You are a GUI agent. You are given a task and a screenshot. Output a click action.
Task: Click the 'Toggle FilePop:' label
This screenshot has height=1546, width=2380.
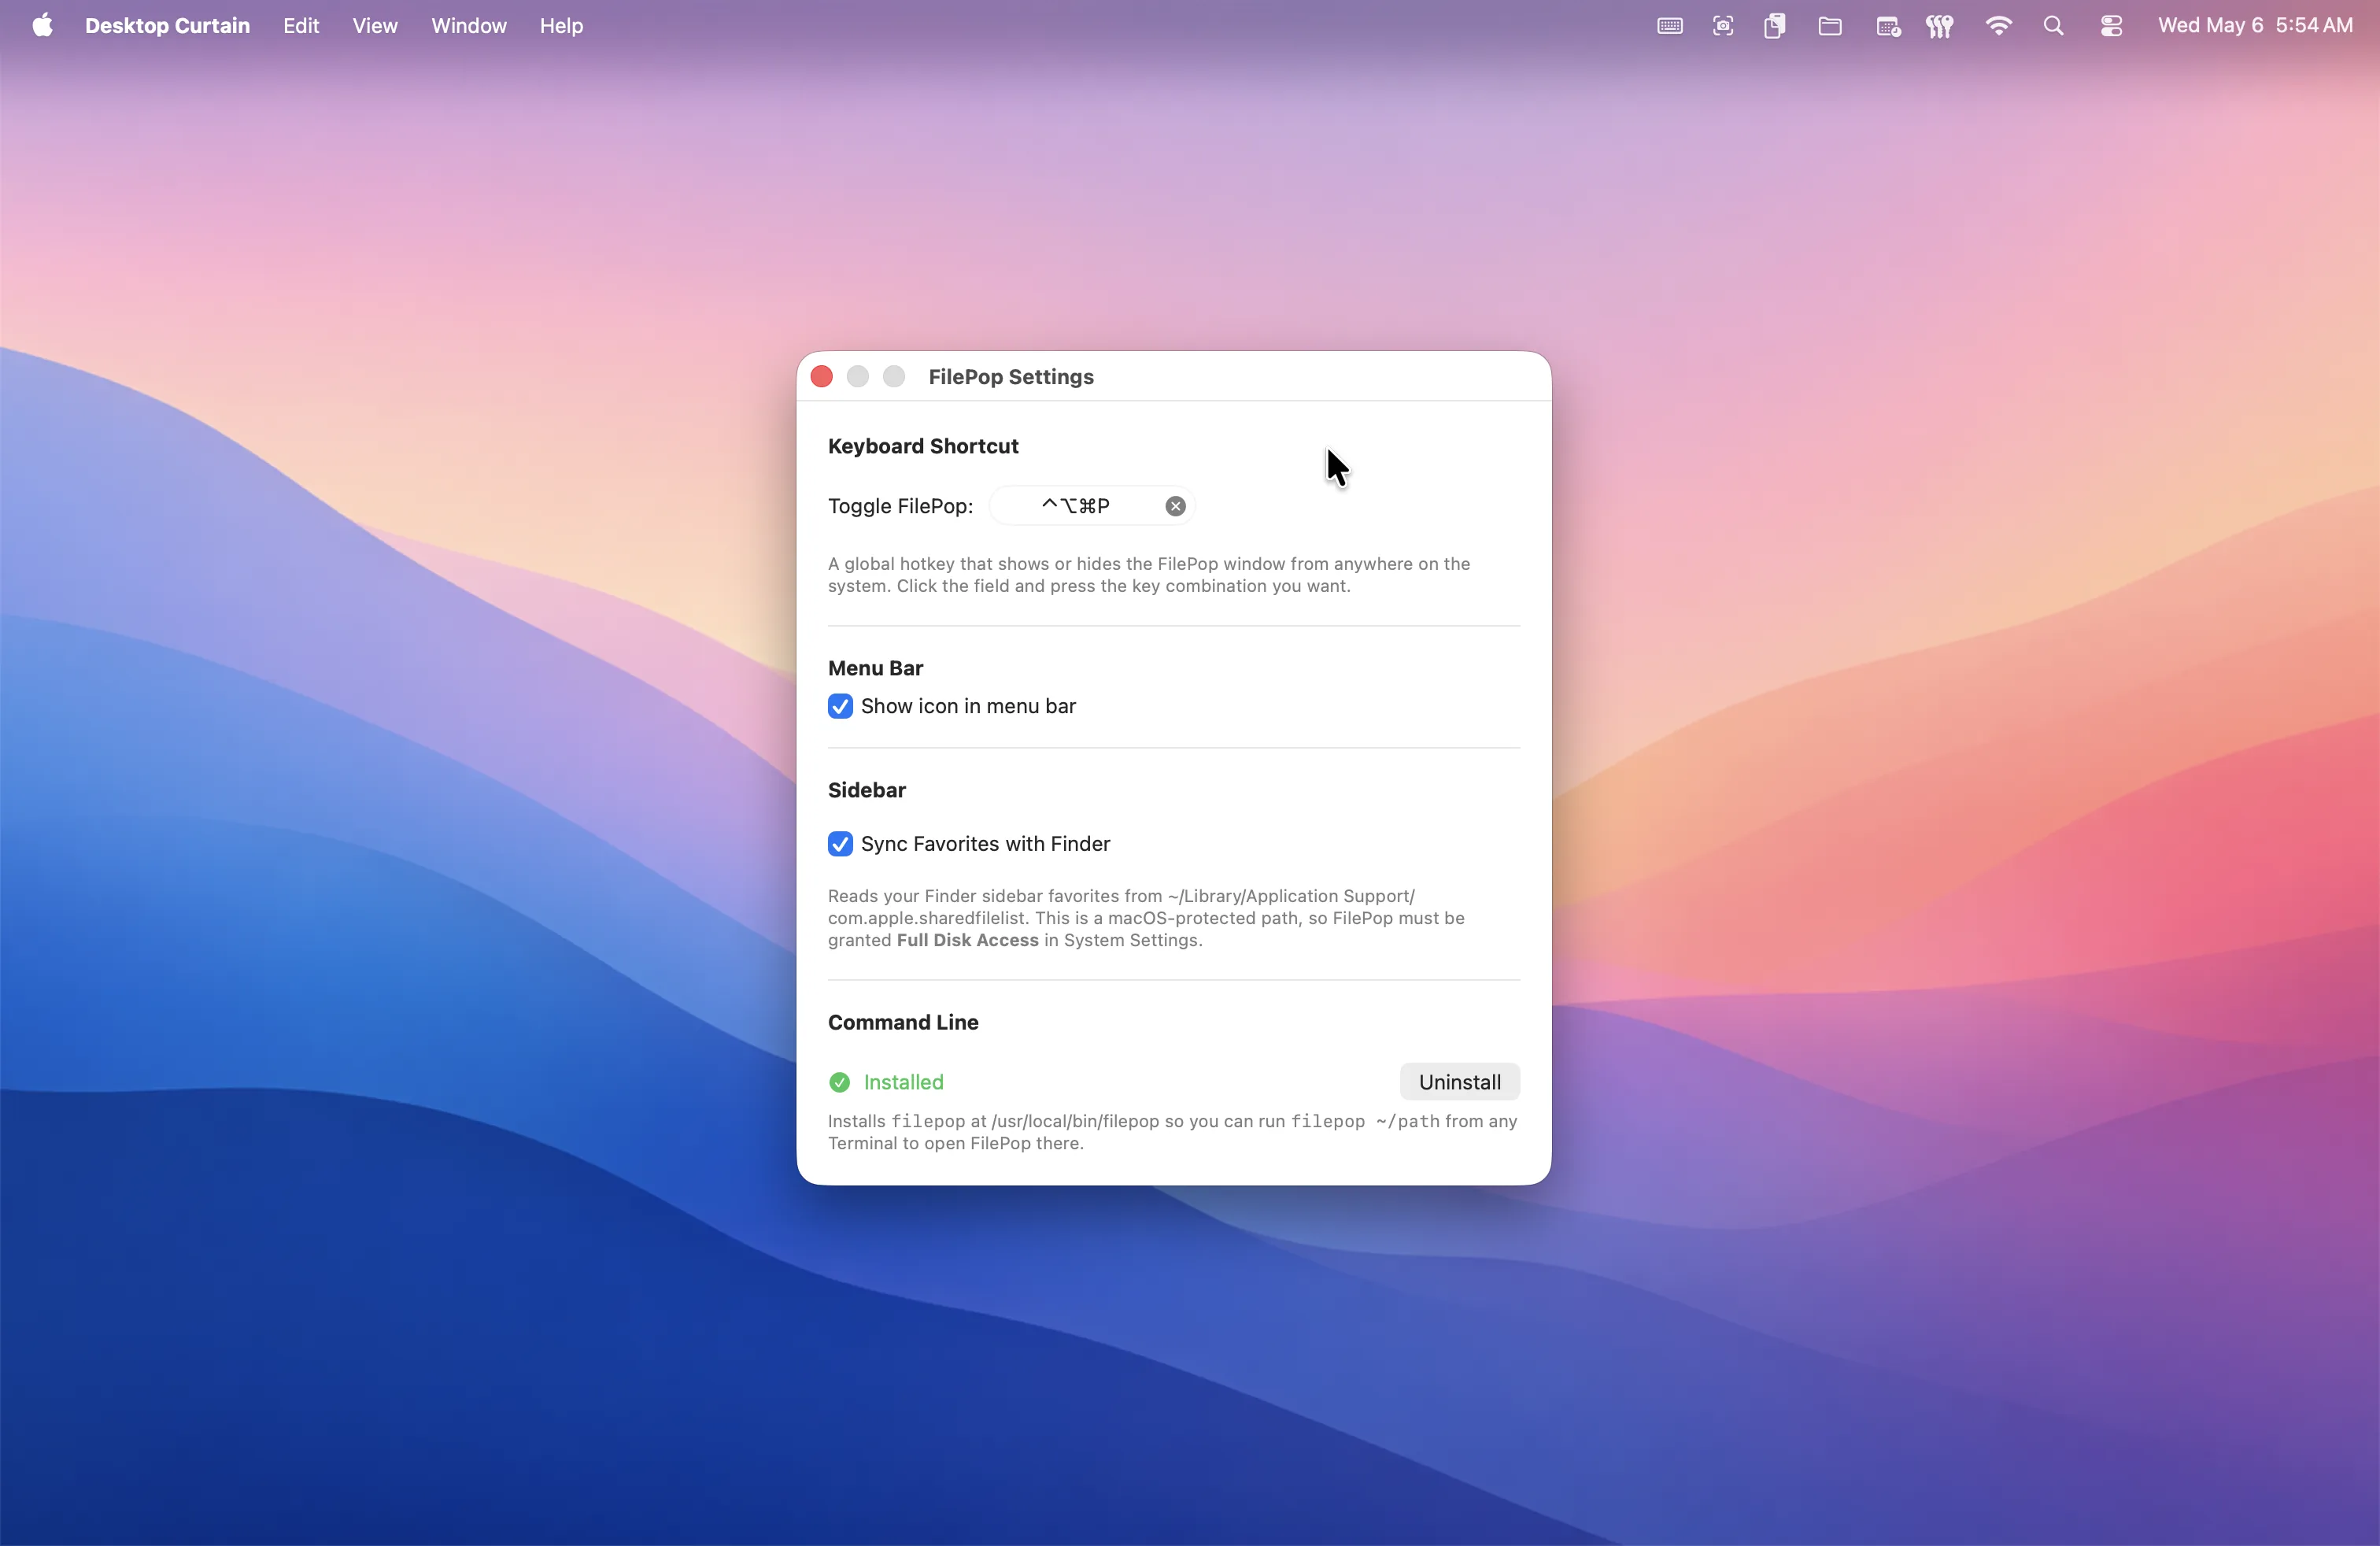[x=900, y=506]
